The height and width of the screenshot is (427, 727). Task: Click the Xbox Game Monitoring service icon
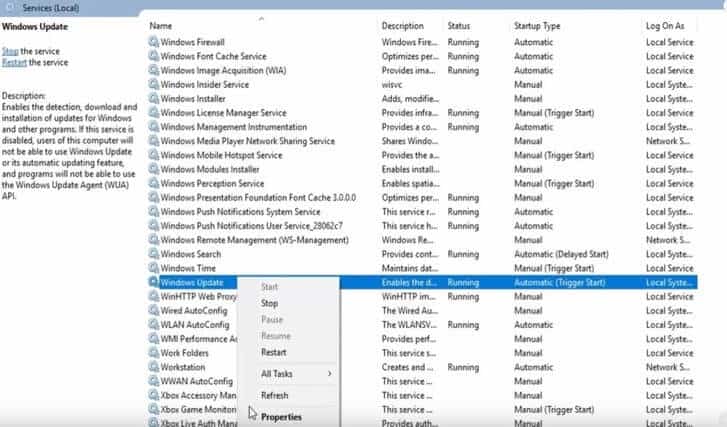point(153,409)
